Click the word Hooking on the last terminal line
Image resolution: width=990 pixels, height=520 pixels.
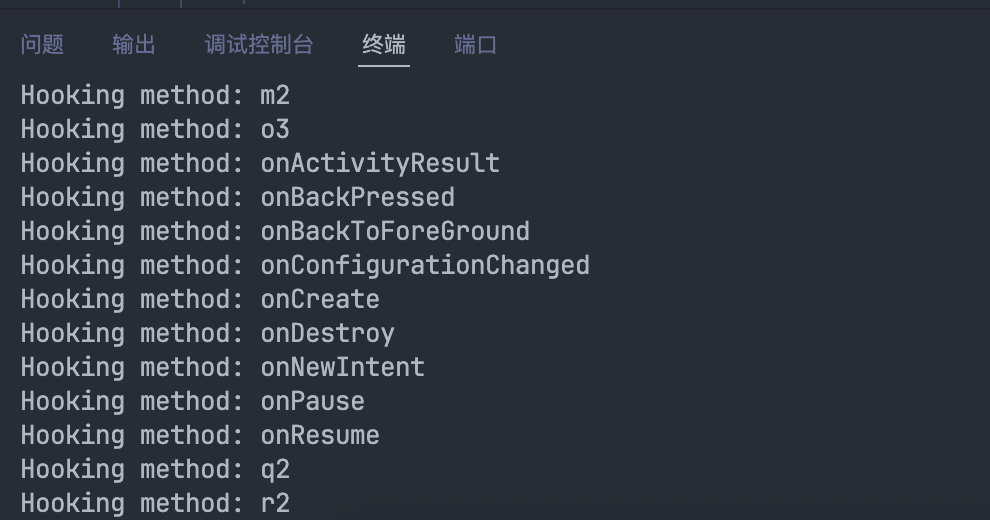point(72,503)
